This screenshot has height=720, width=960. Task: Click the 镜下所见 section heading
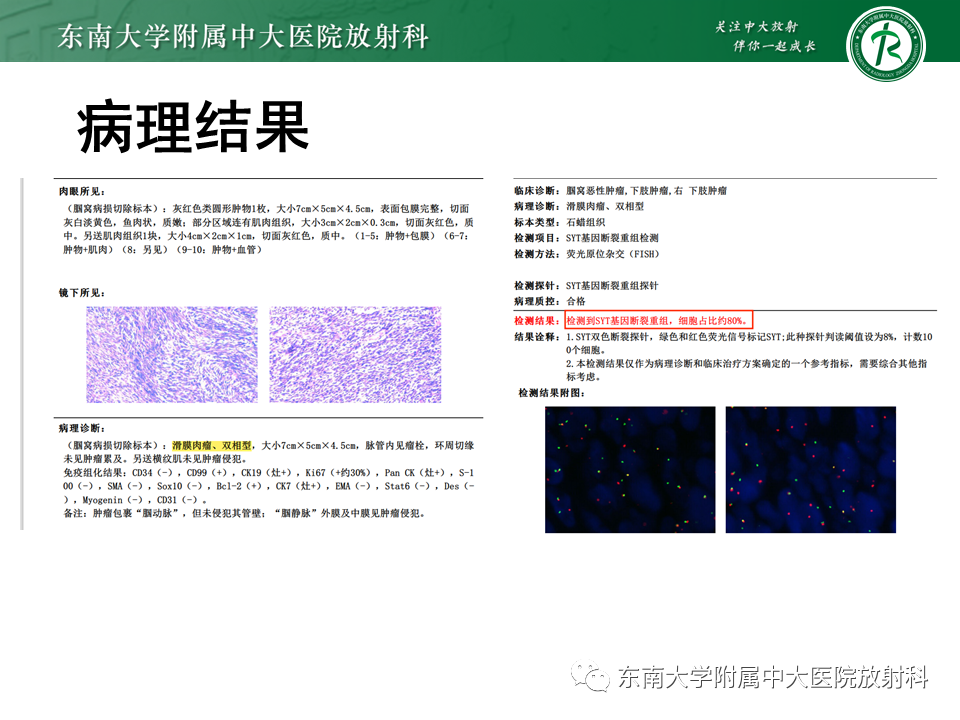81,293
